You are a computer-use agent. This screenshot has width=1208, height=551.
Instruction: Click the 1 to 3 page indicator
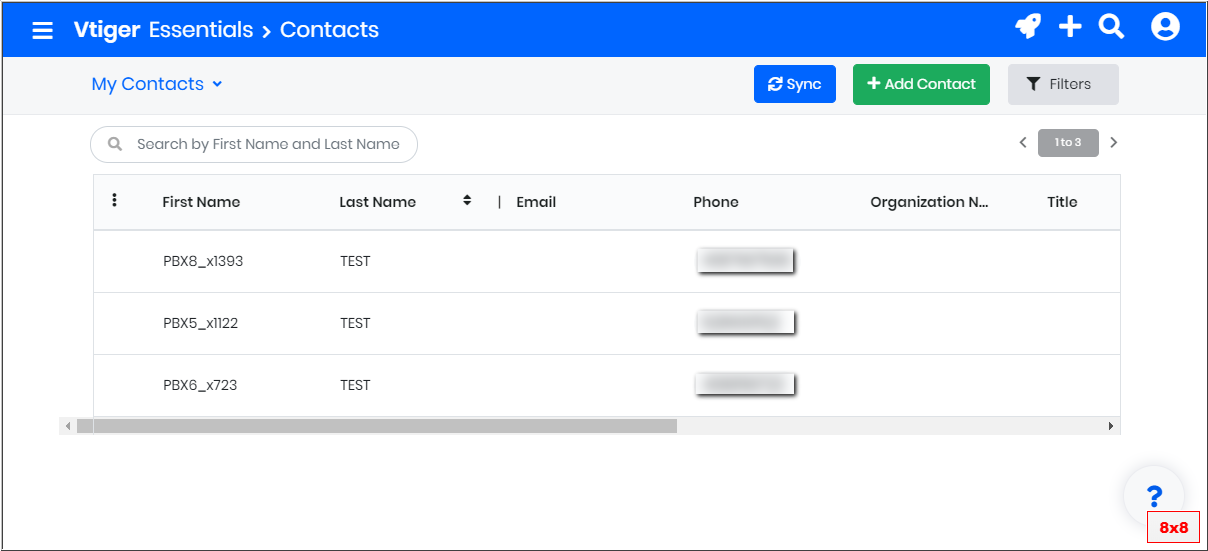click(1068, 143)
